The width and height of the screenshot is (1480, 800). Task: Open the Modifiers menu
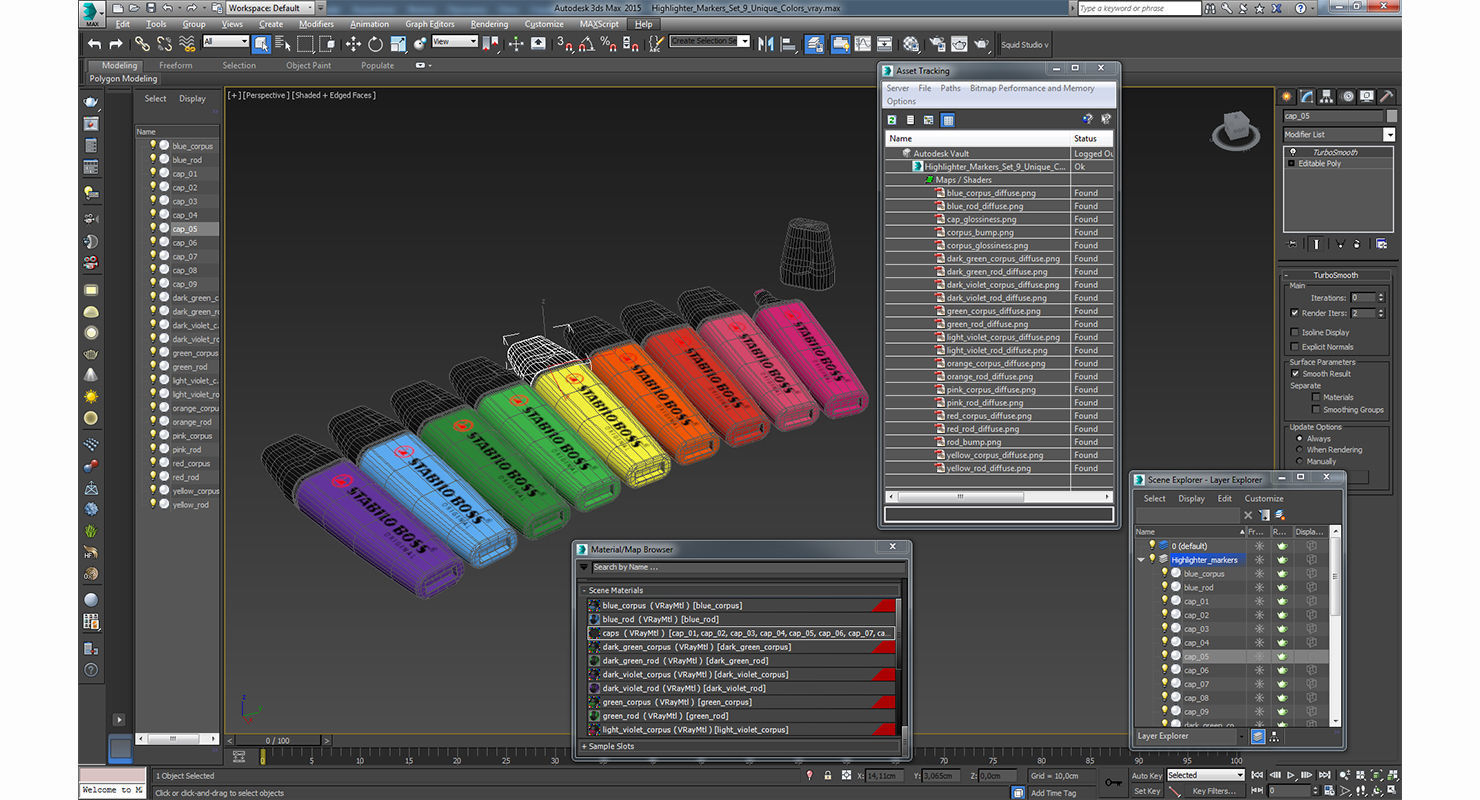point(316,24)
